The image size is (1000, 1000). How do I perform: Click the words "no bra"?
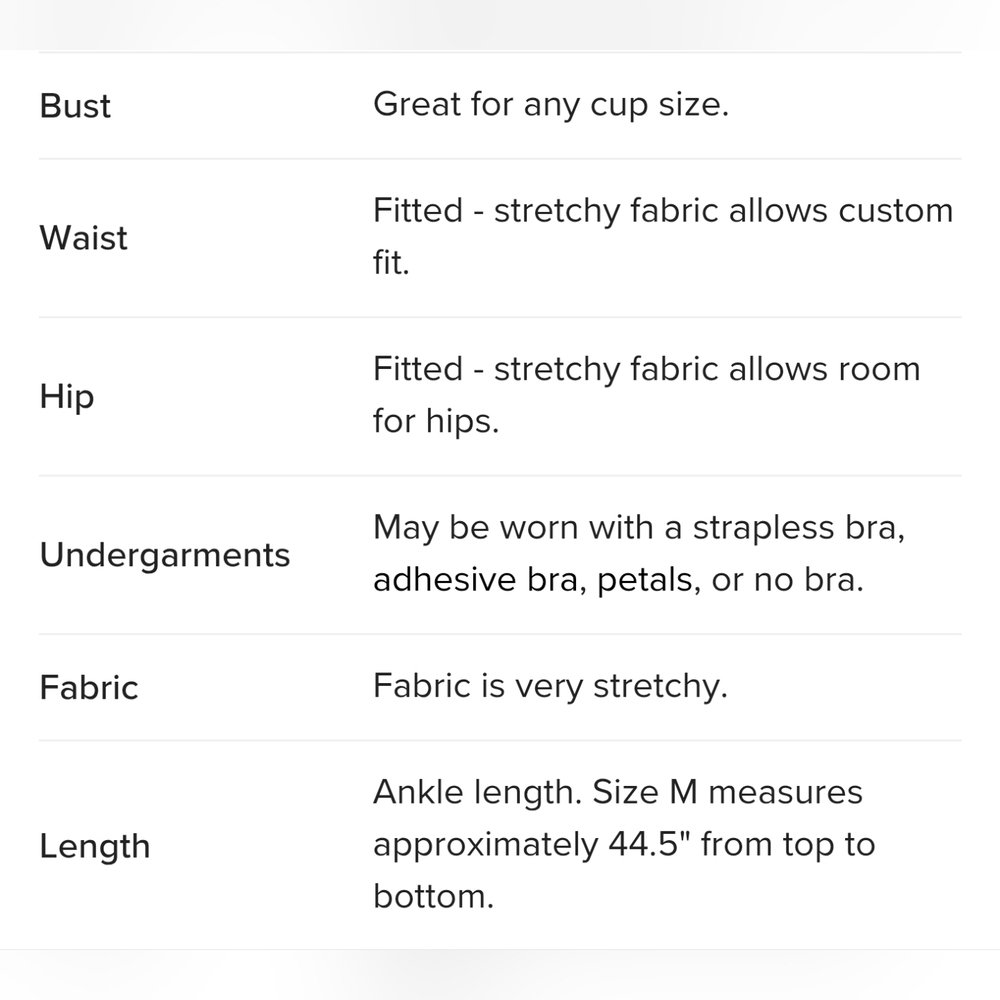[x=806, y=581]
